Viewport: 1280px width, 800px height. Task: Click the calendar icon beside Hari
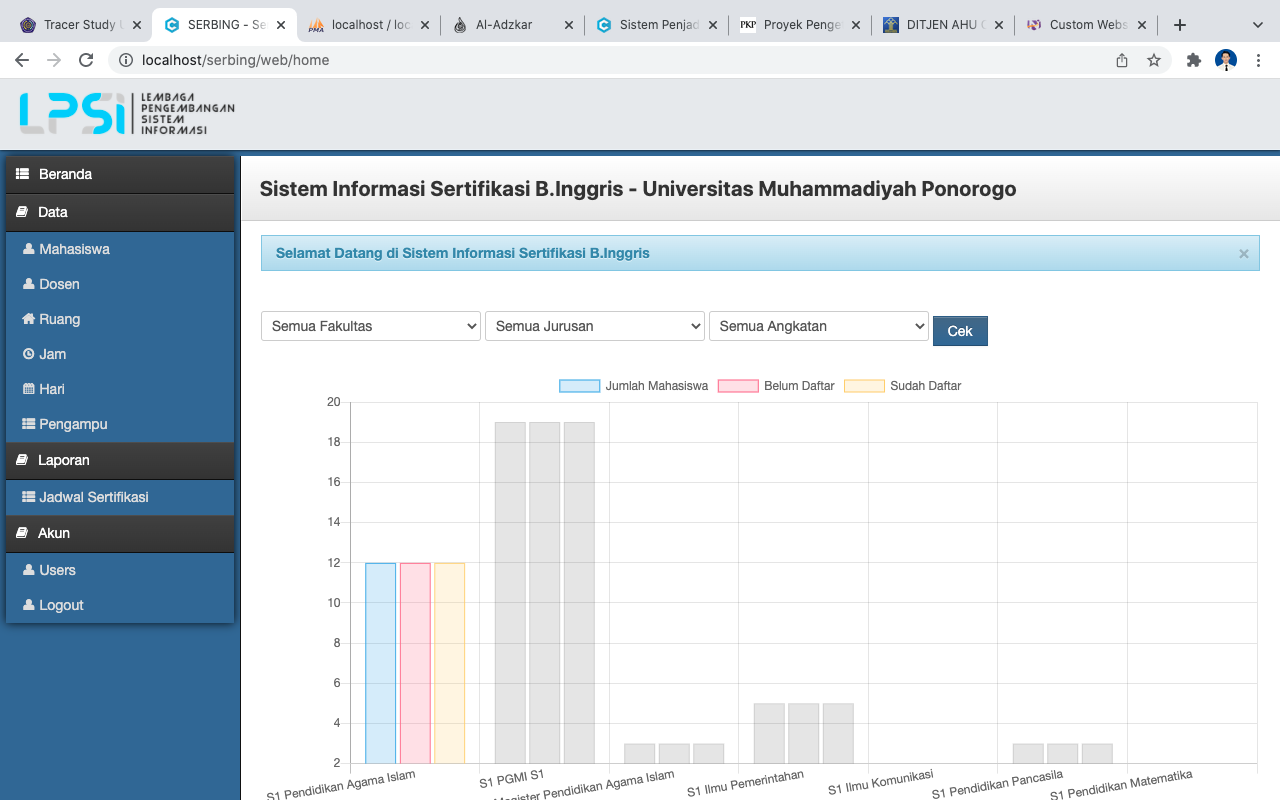pyautogui.click(x=28, y=389)
